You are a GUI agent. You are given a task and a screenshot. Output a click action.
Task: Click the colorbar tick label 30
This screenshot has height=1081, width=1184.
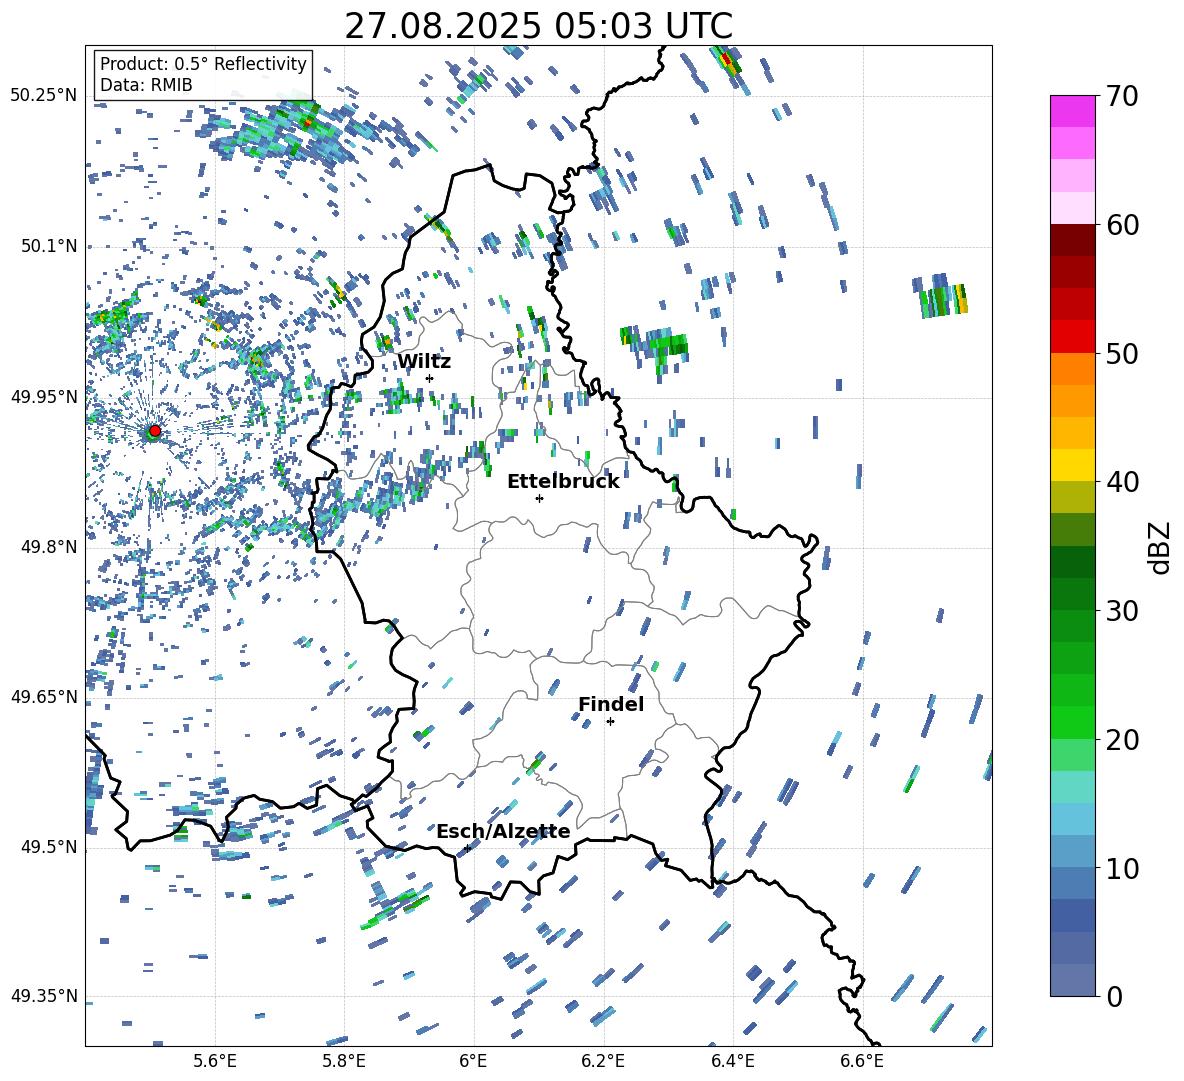[1122, 611]
